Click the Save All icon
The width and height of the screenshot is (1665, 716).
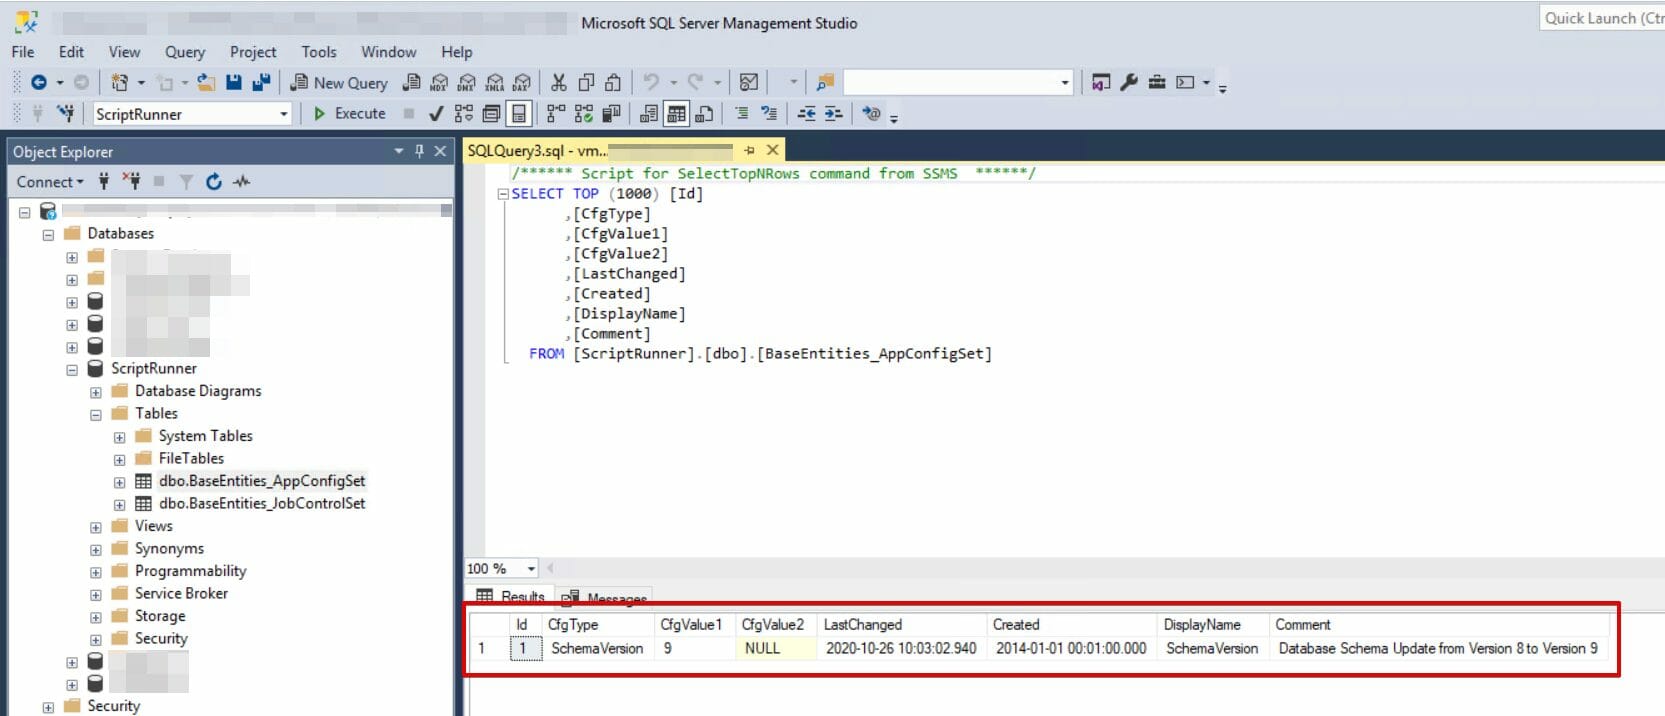pos(261,83)
